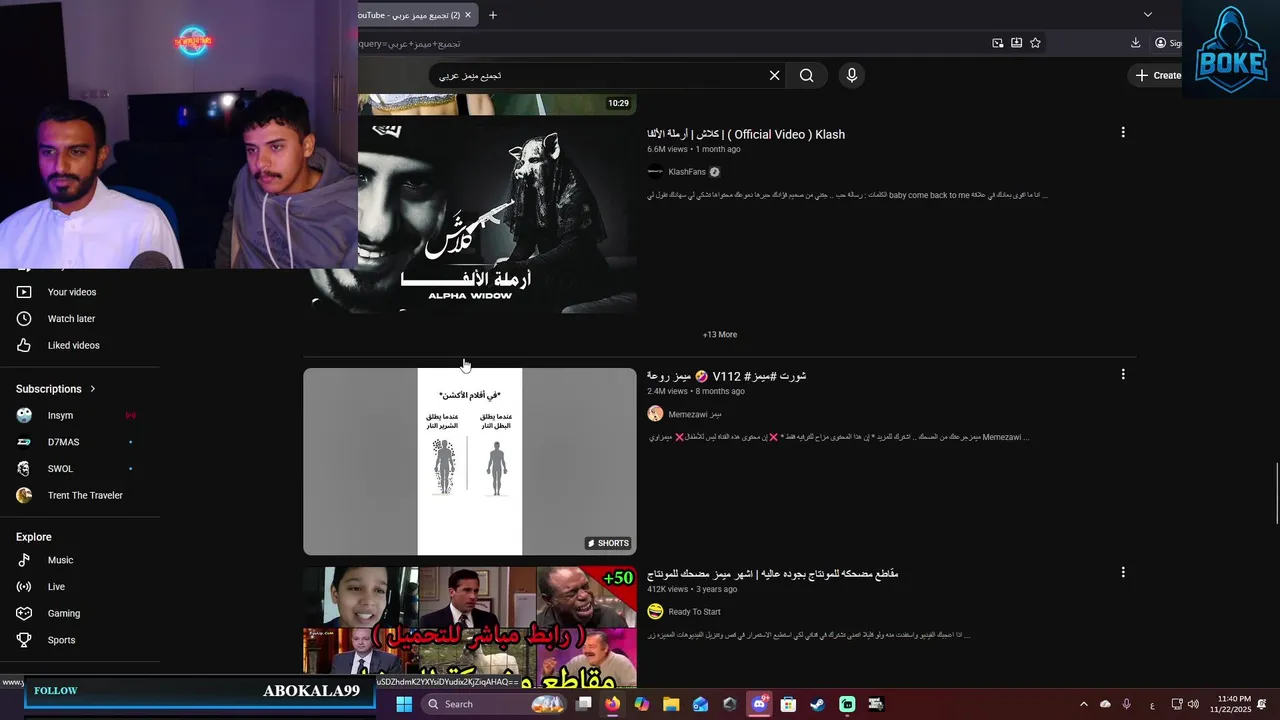
Task: Open Steam from the taskbar
Action: coord(817,704)
